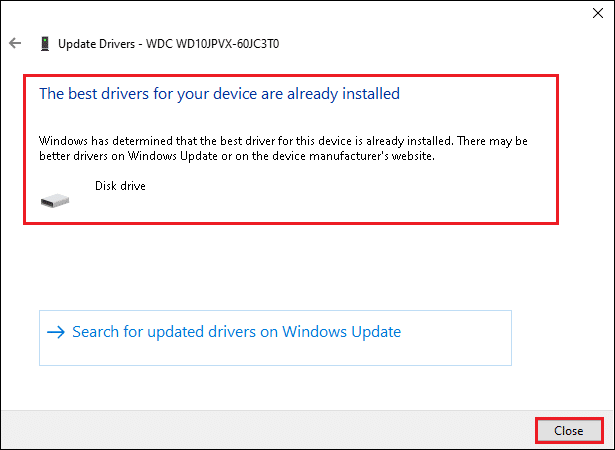615x450 pixels.
Task: Click the back arrow in the title bar
Action: click(15, 44)
